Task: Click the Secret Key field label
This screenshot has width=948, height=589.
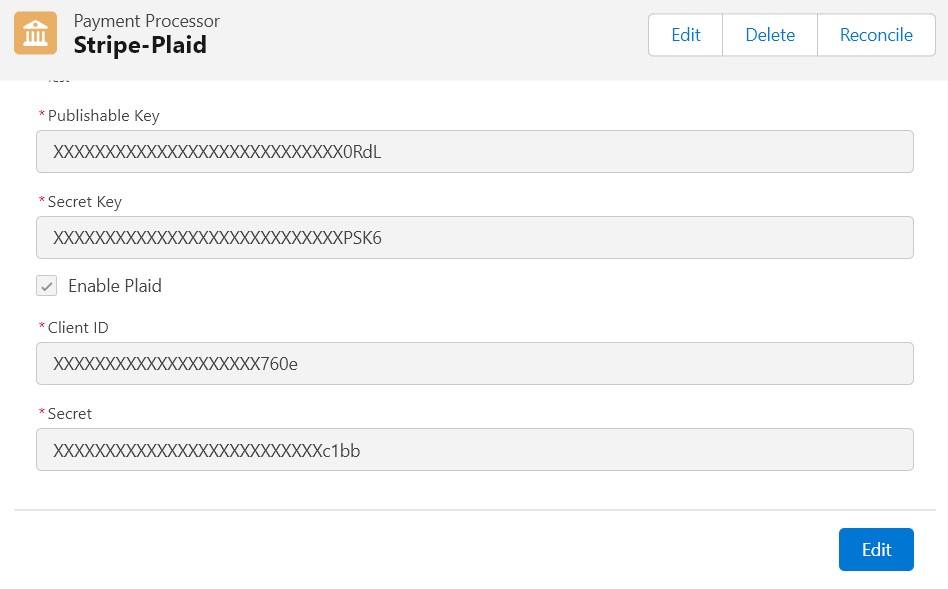Action: pos(85,202)
